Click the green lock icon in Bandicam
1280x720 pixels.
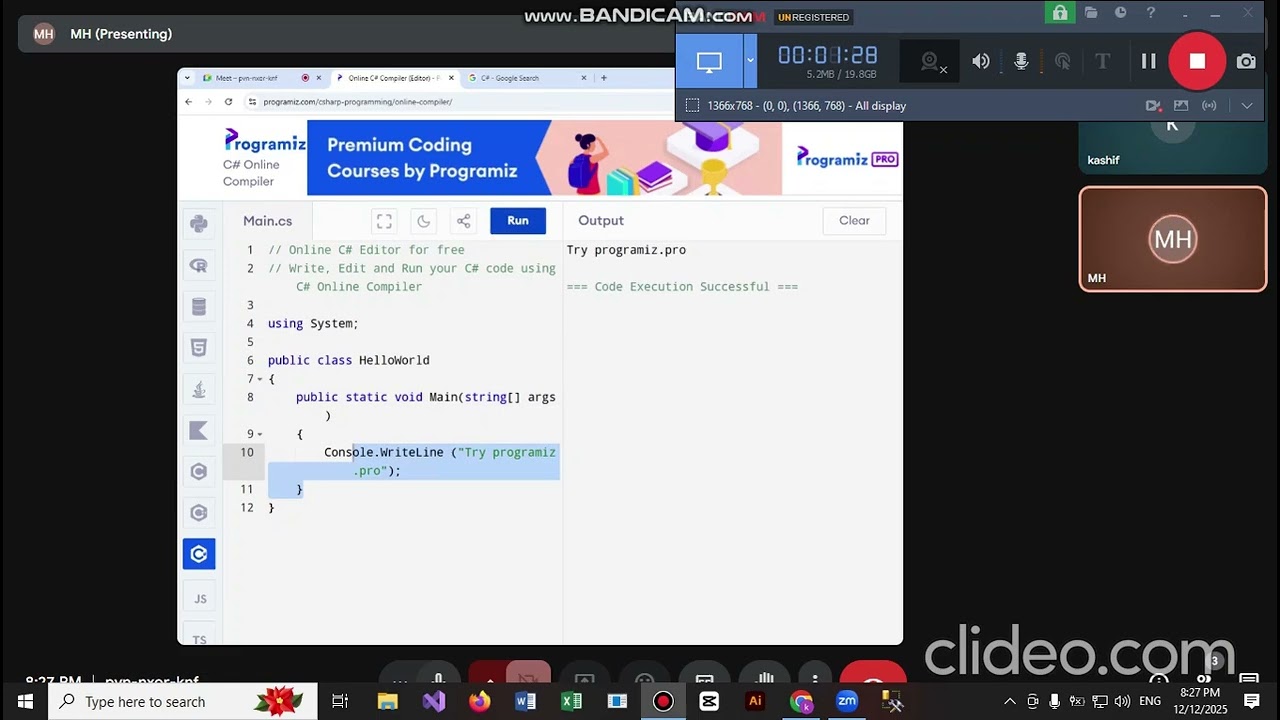1059,13
